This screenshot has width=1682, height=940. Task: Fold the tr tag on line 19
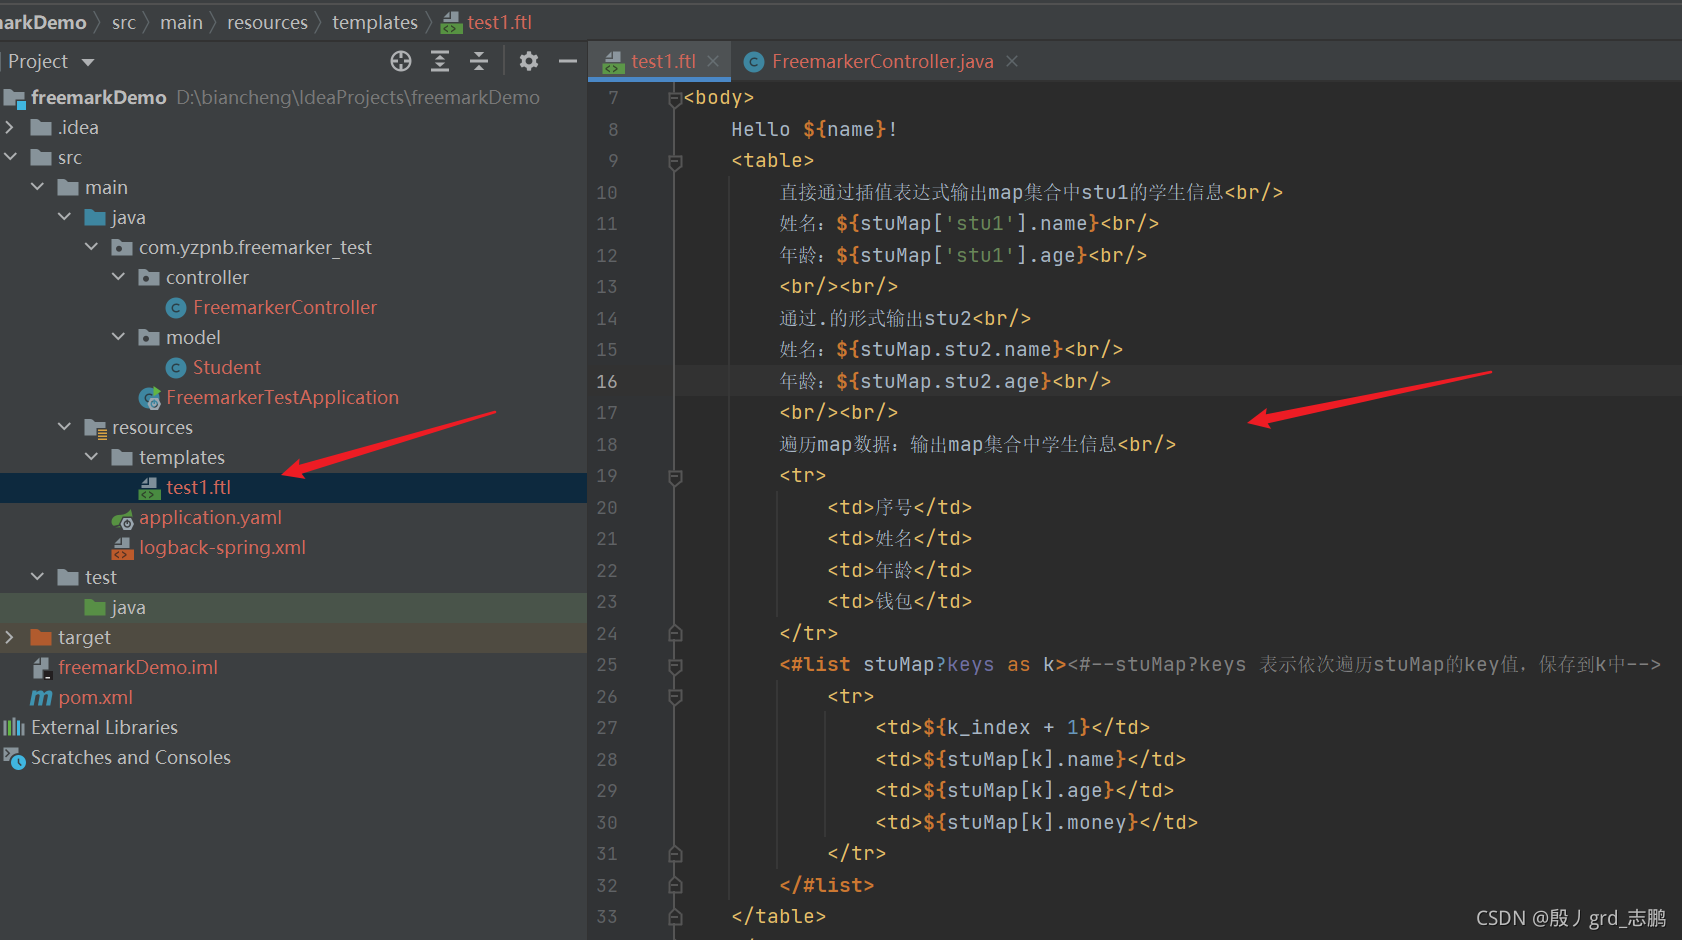(x=675, y=476)
